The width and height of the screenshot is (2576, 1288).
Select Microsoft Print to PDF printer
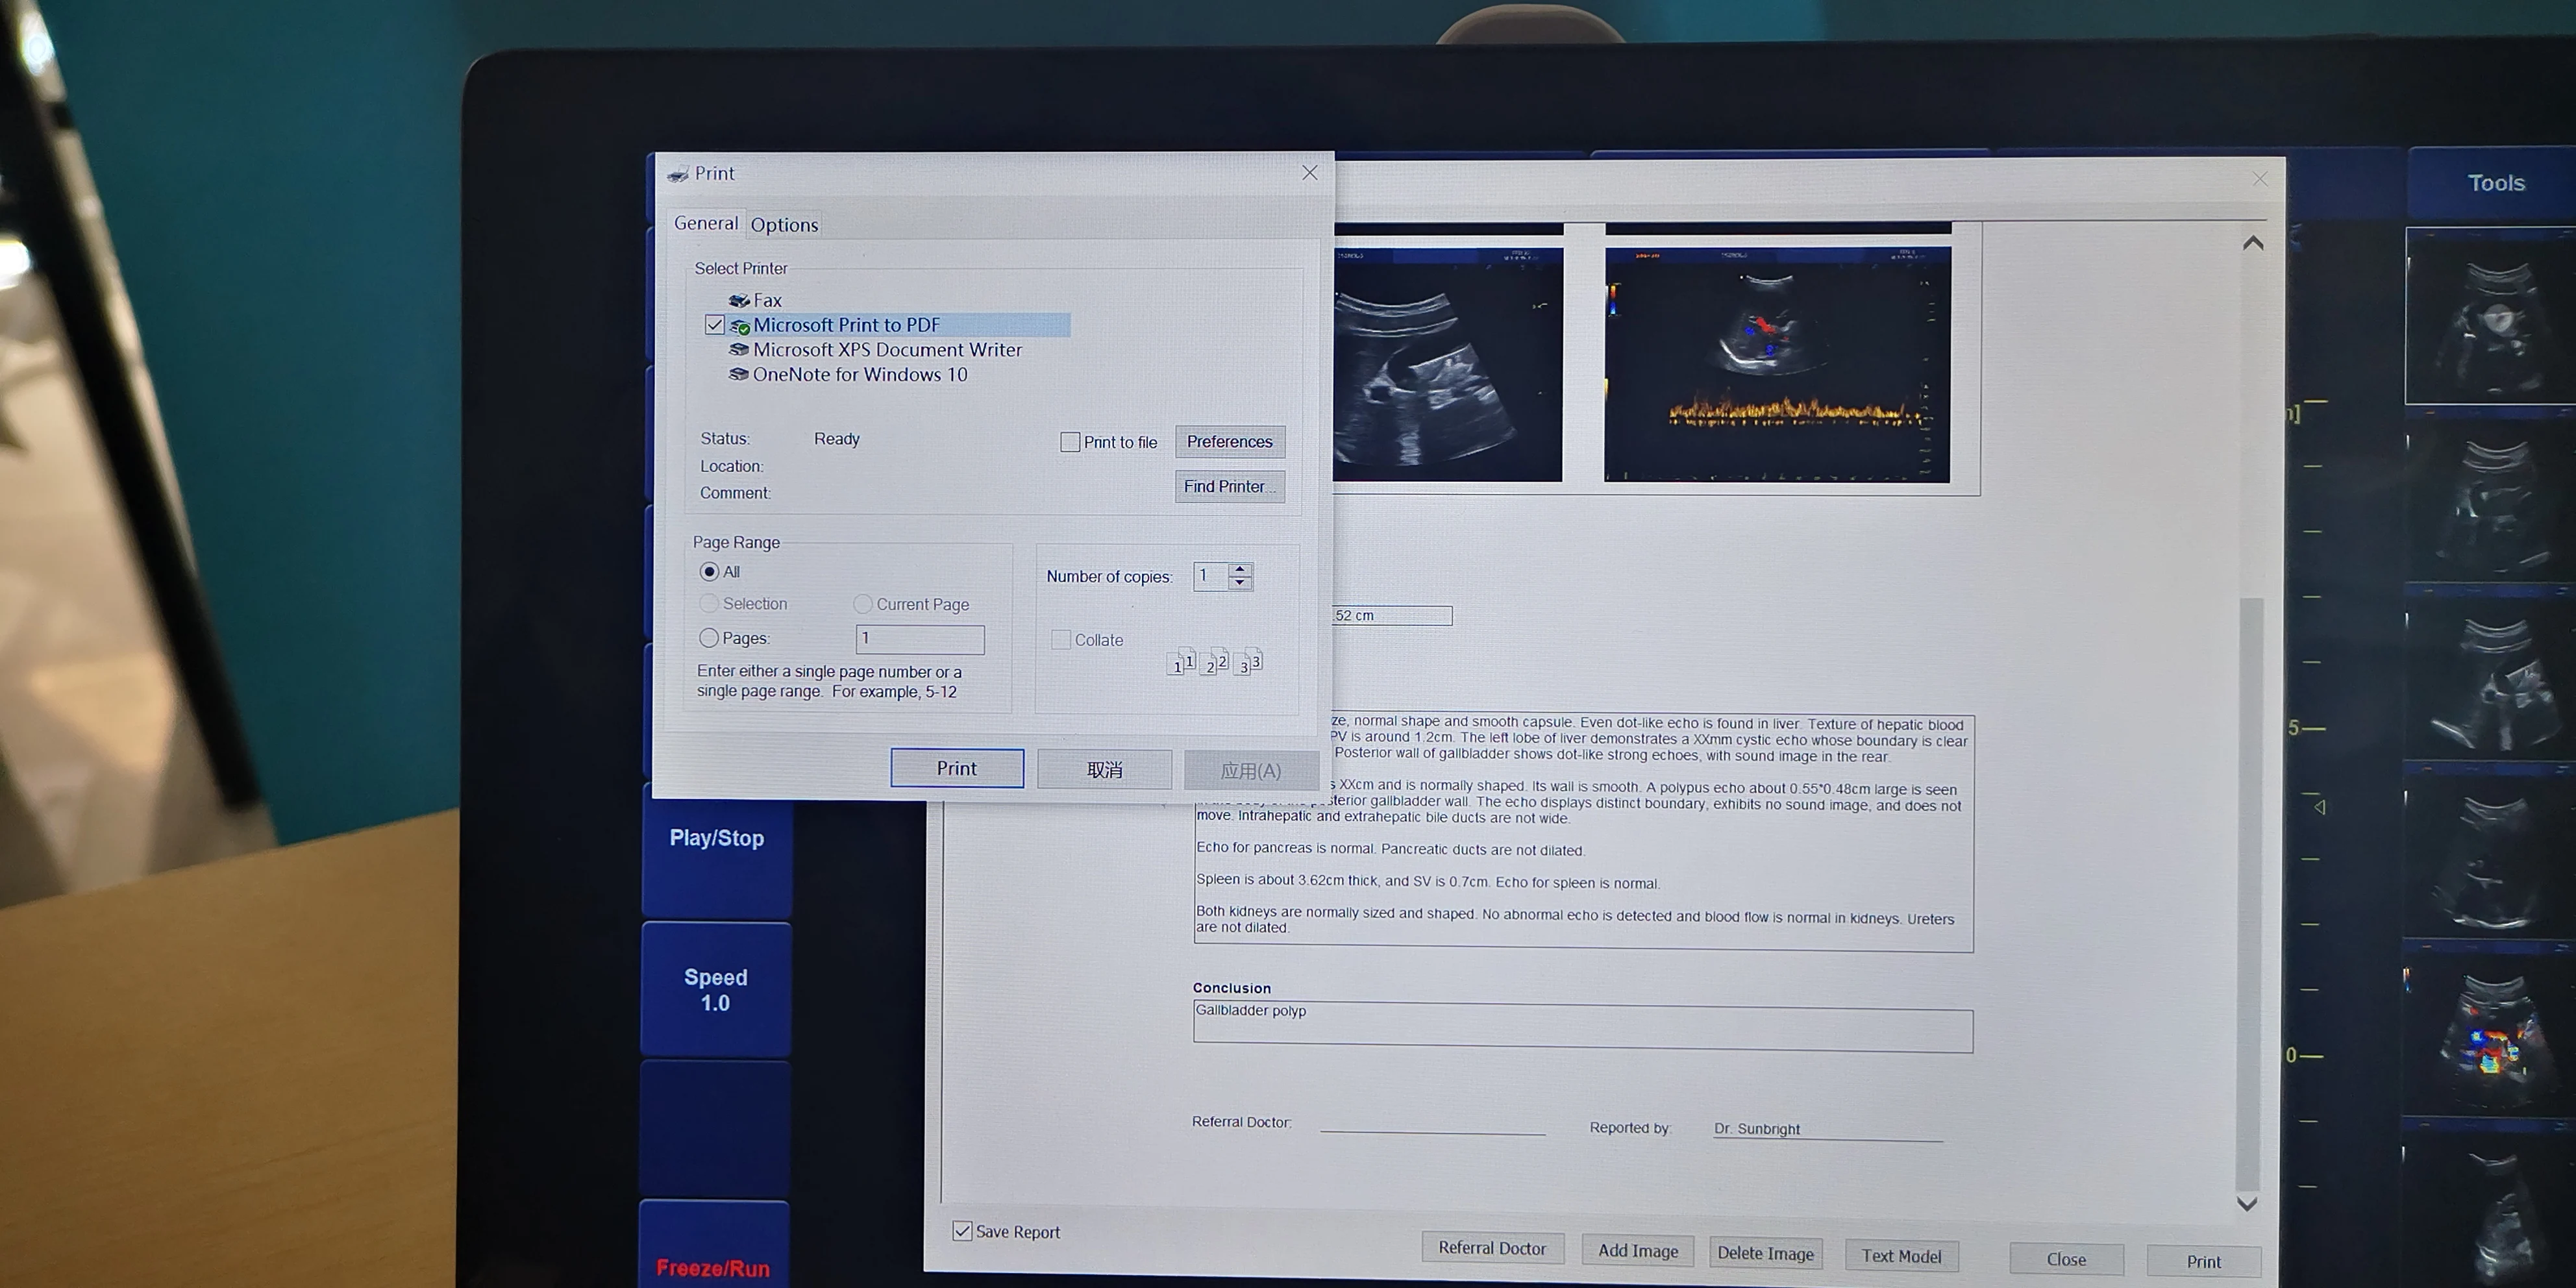[x=846, y=325]
